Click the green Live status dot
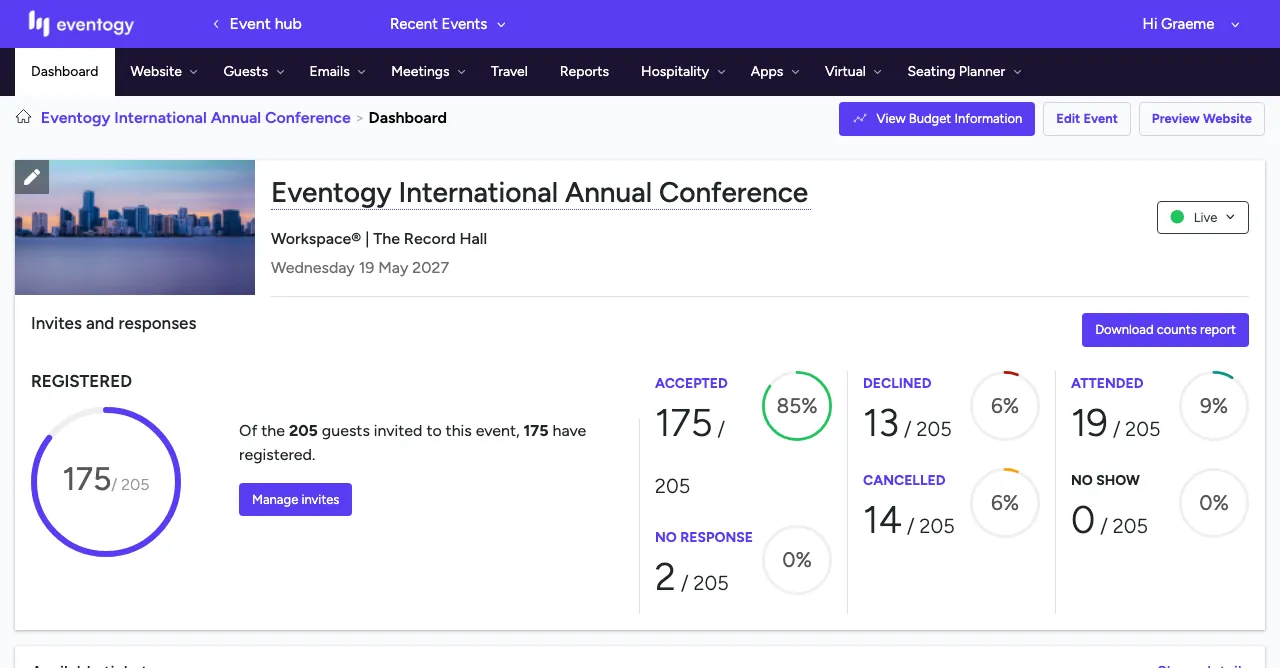The image size is (1280, 668). coord(1177,217)
